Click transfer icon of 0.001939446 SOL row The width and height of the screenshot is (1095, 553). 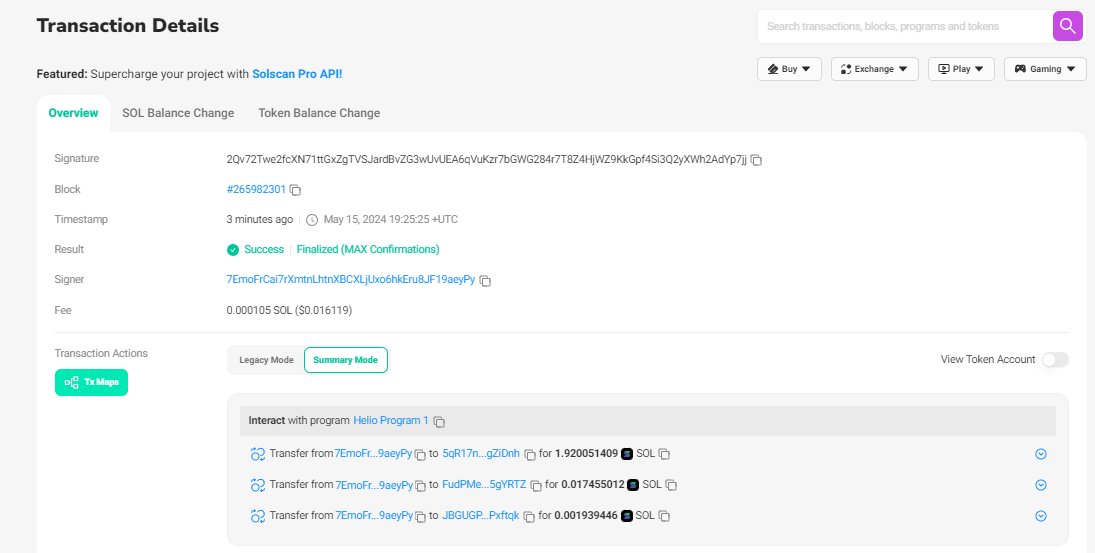pos(258,516)
